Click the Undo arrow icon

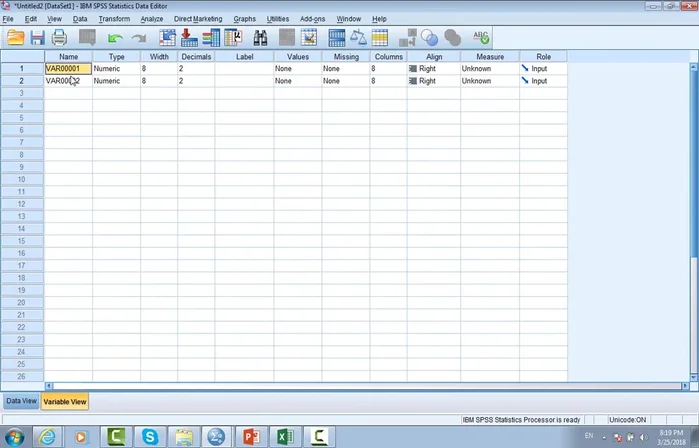[x=115, y=38]
